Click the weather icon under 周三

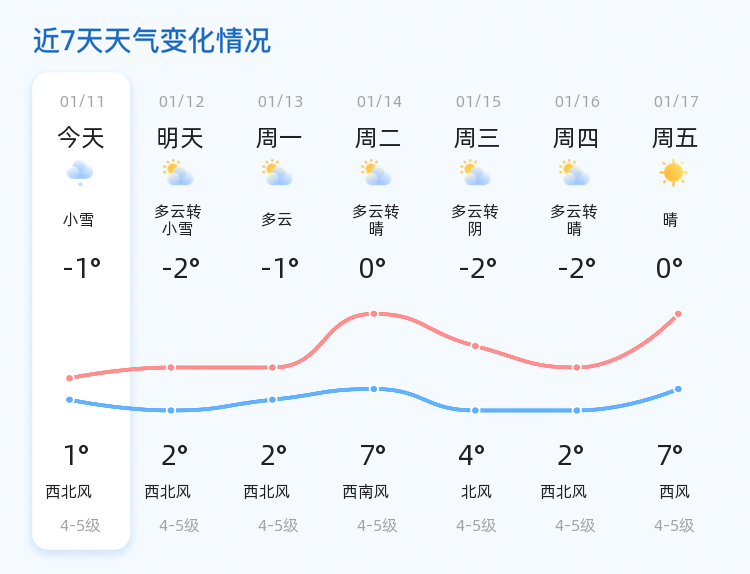pyautogui.click(x=475, y=173)
